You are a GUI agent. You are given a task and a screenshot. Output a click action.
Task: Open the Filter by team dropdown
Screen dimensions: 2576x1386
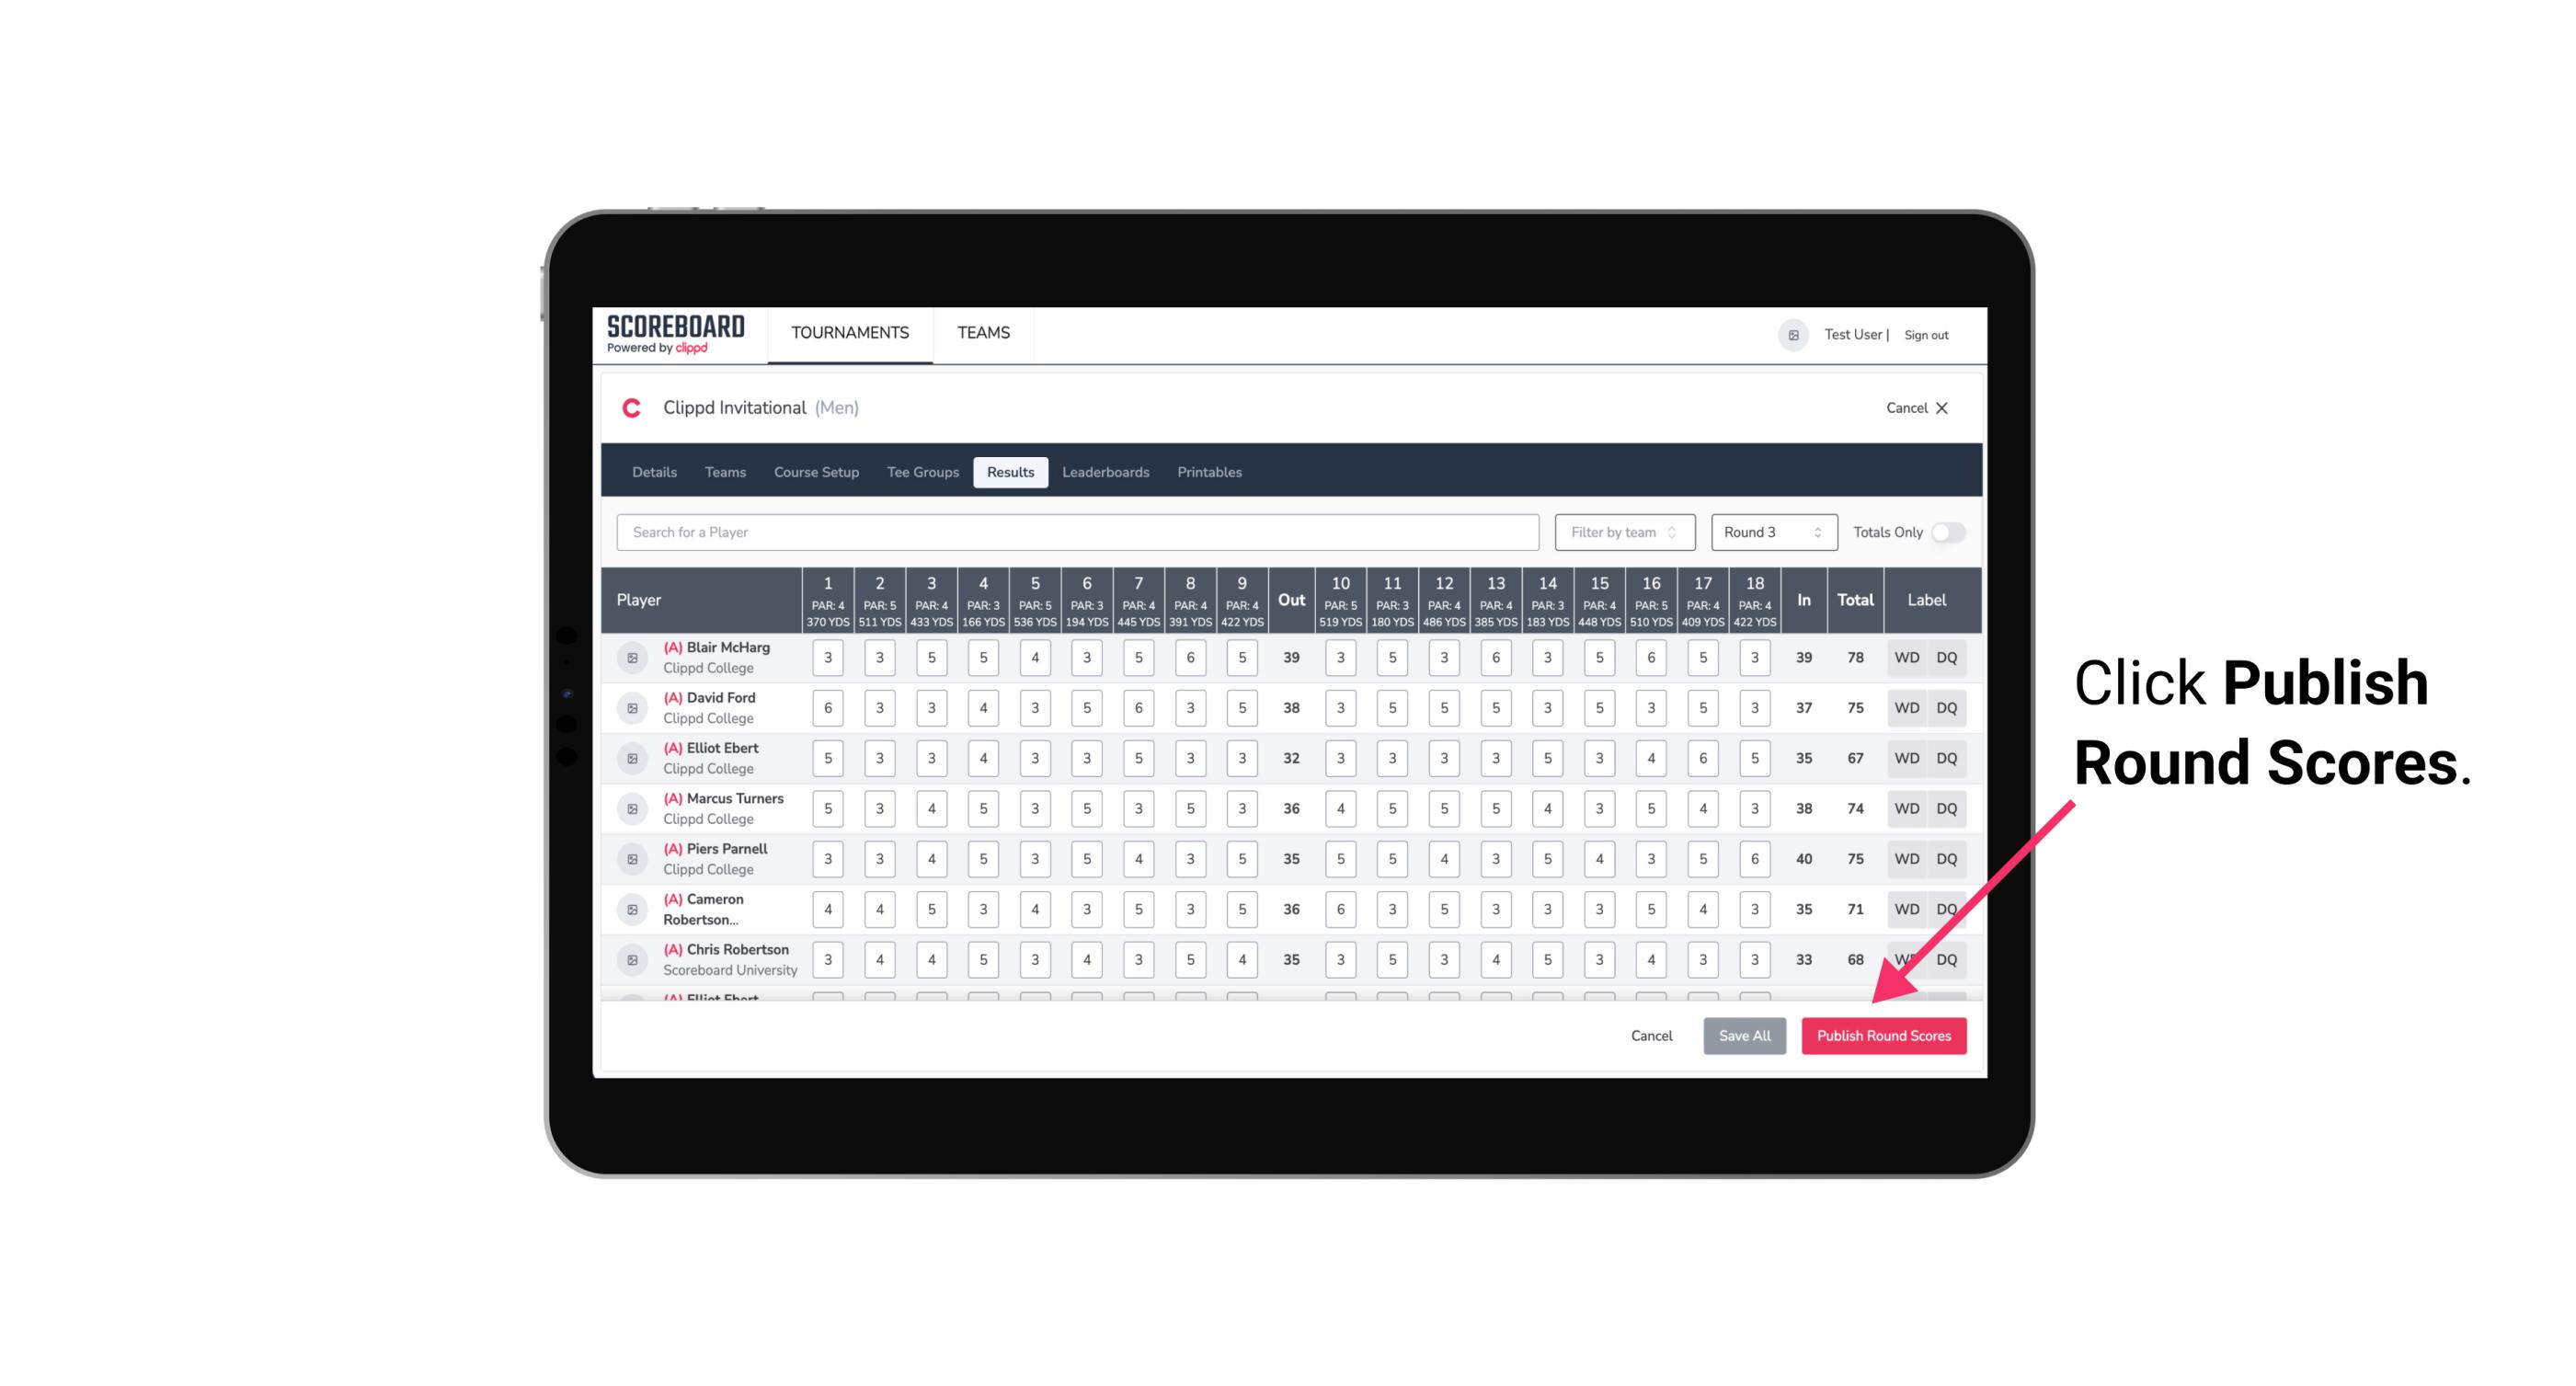[x=1622, y=533]
